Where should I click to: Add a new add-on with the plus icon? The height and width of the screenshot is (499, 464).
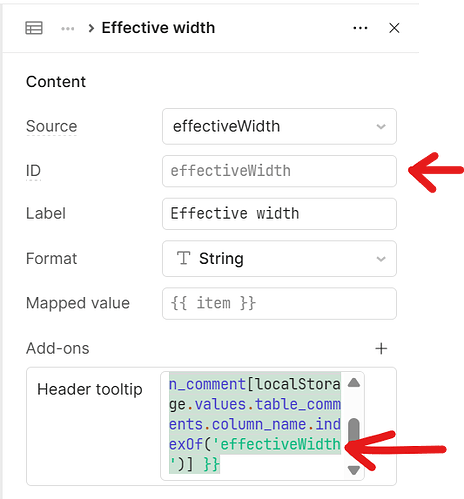381,349
